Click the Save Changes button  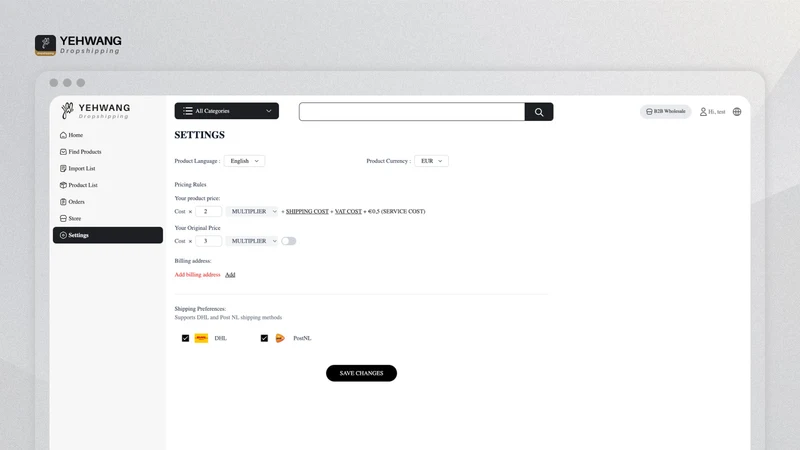[361, 373]
